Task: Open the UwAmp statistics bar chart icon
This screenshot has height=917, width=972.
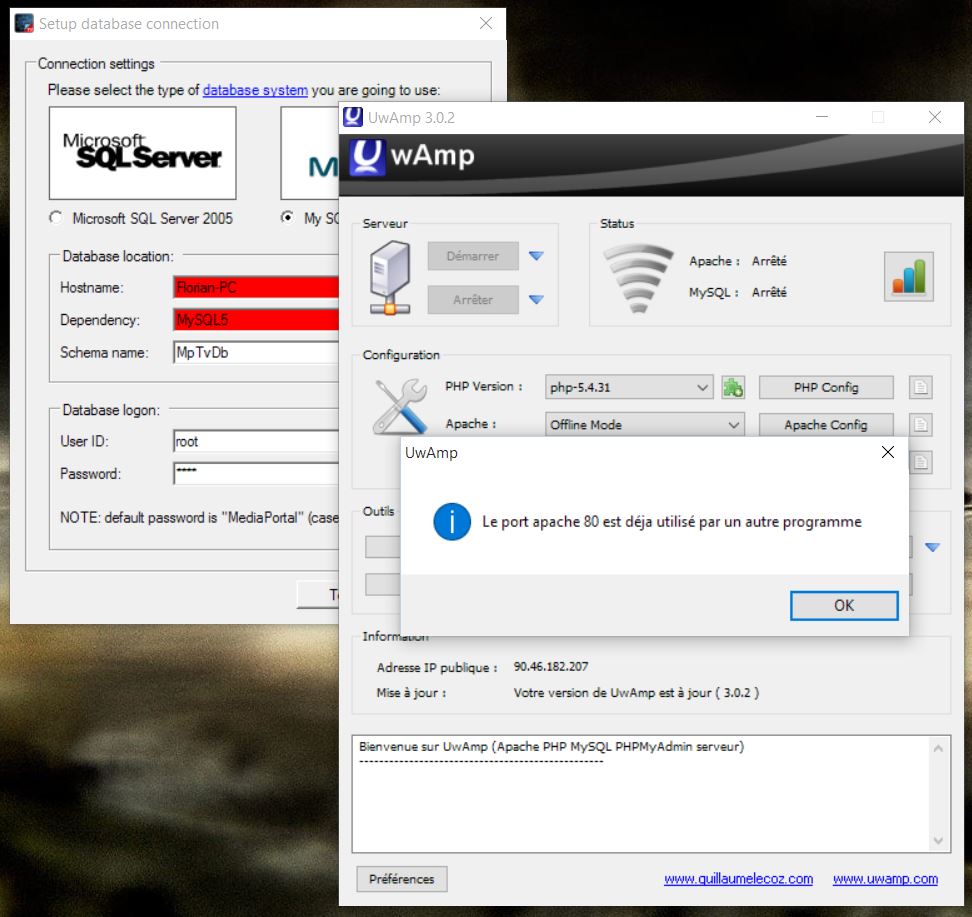Action: point(908,277)
